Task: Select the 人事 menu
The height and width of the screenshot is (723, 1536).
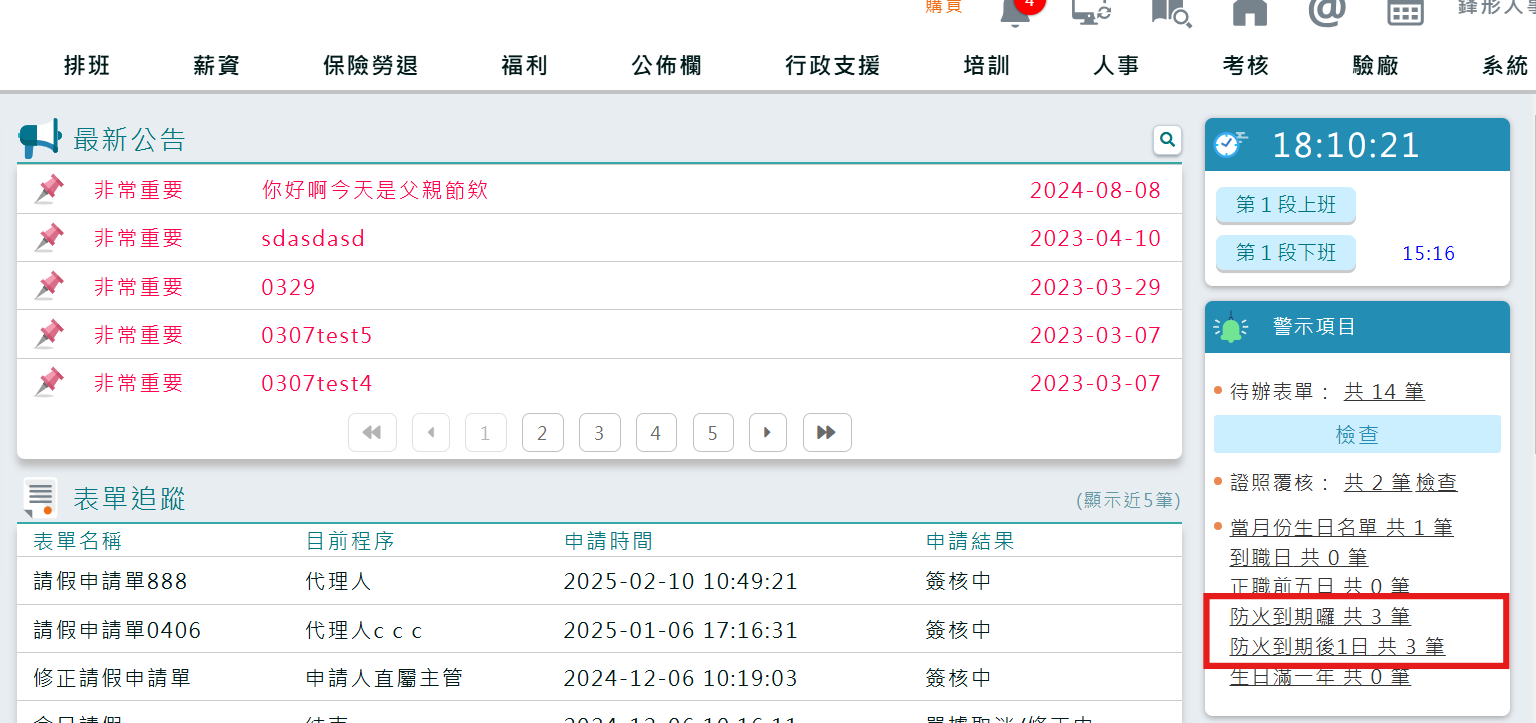Action: click(1115, 65)
